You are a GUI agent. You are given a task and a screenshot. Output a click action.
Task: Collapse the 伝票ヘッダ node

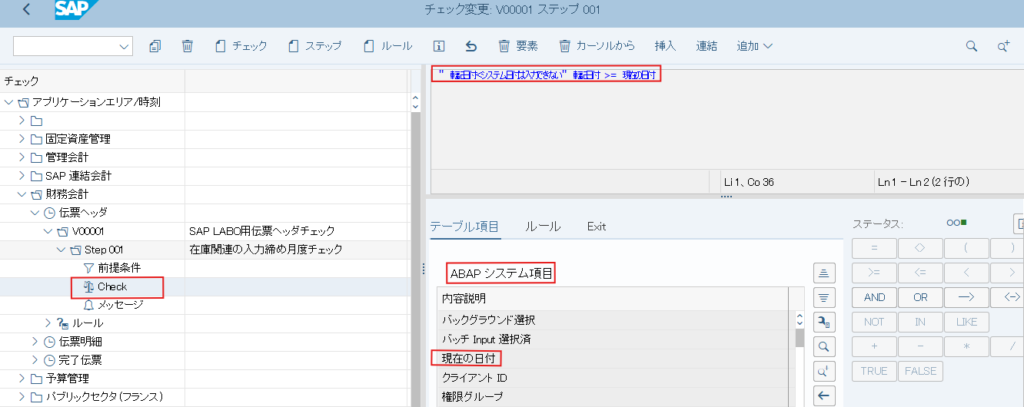coord(34,212)
